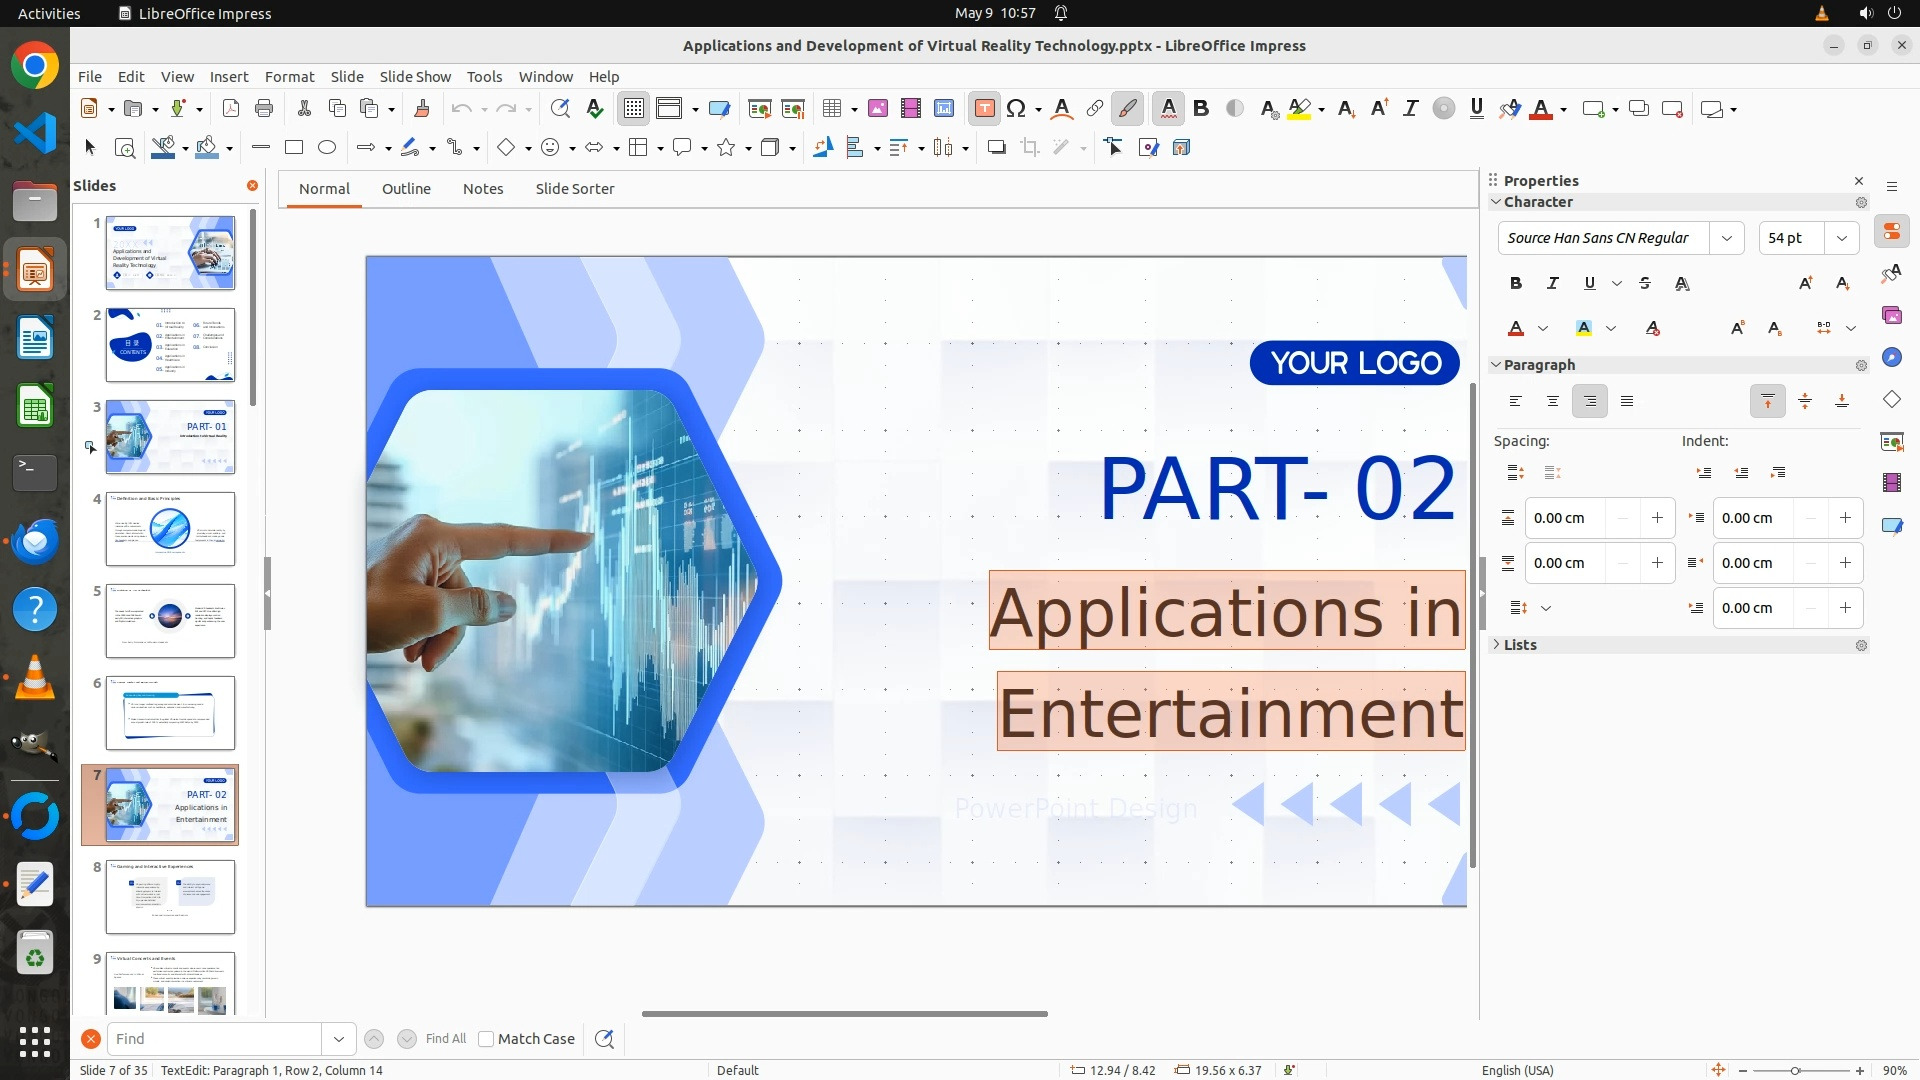This screenshot has width=1920, height=1080.
Task: Expand the Lists section
Action: (1519, 645)
